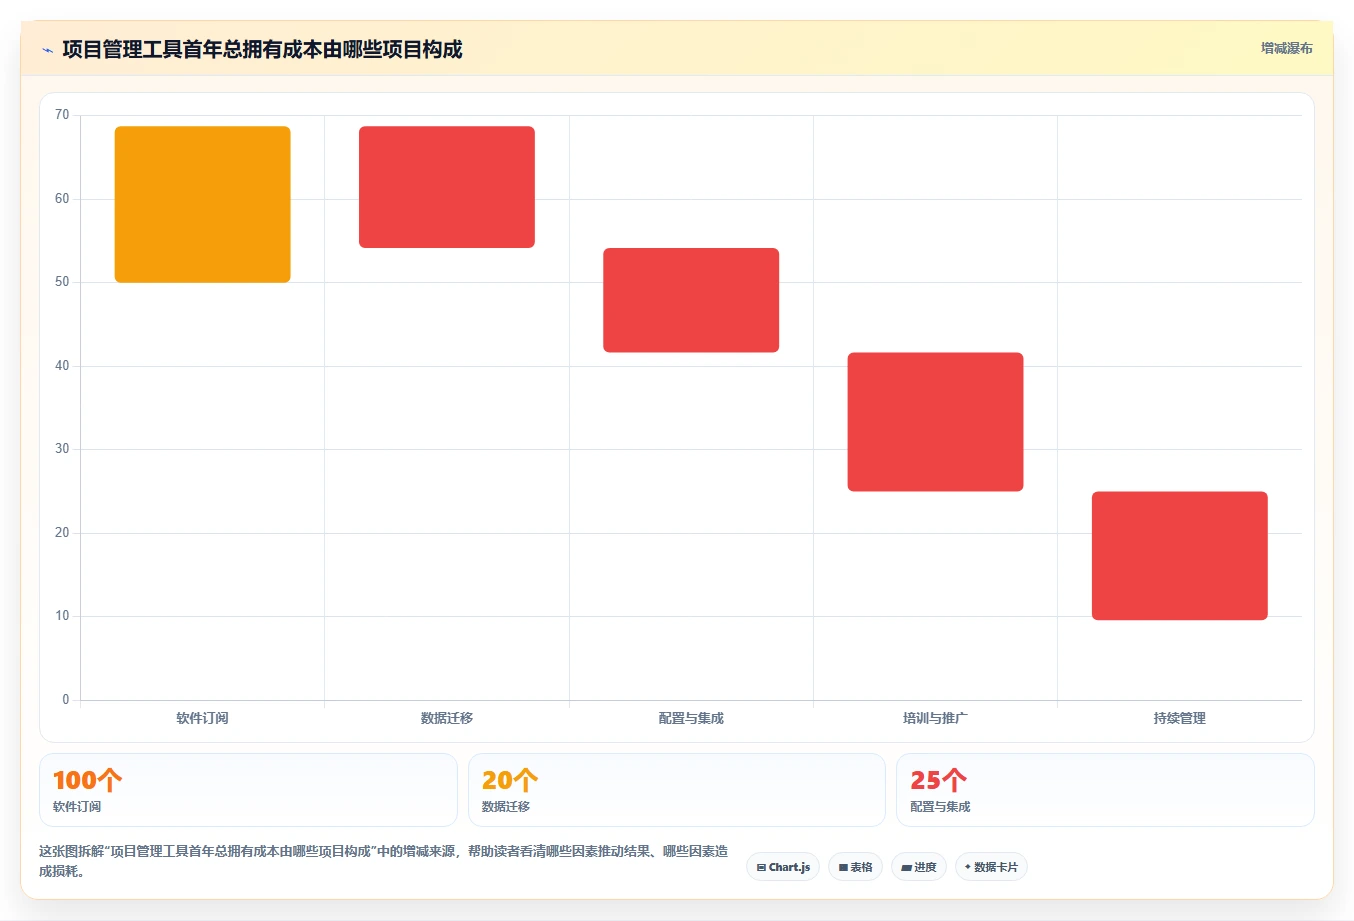Click the 软件订阅 x-axis label
This screenshot has width=1354, height=921.
pyautogui.click(x=203, y=718)
